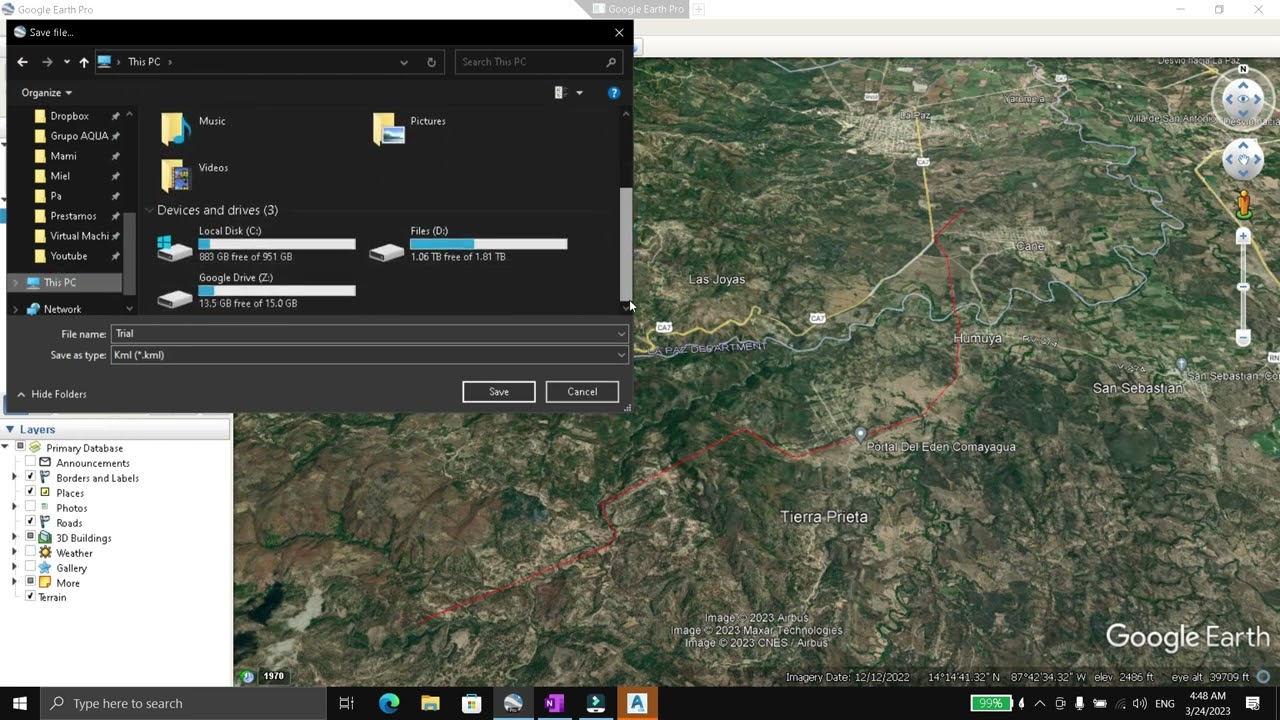The image size is (1280, 720).
Task: Toggle the 3D Buildings layer checkbox
Action: [x=30, y=538]
